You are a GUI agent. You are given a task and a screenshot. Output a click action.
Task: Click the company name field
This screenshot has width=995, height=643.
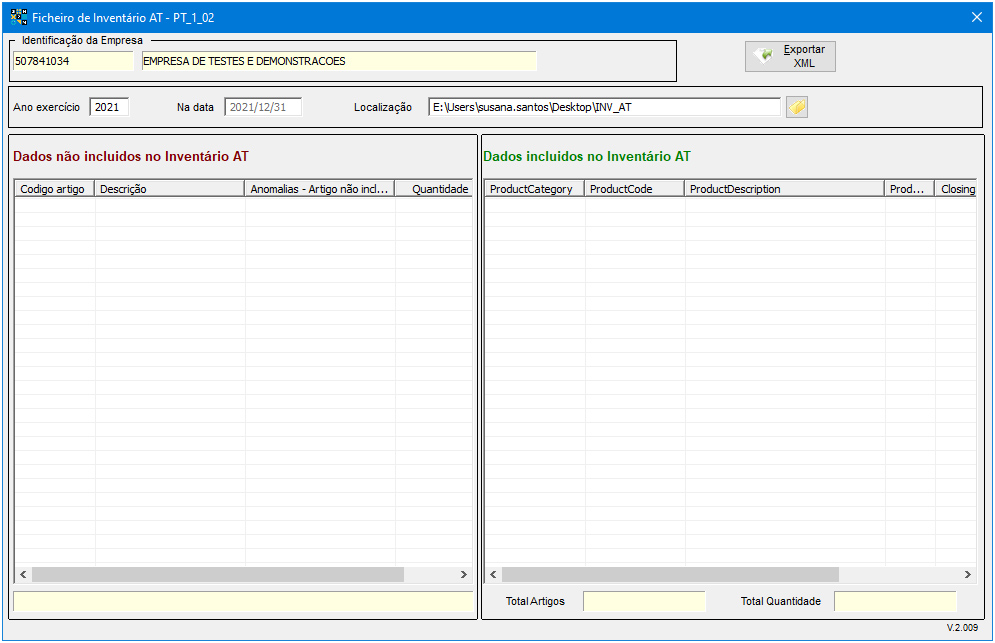338,61
